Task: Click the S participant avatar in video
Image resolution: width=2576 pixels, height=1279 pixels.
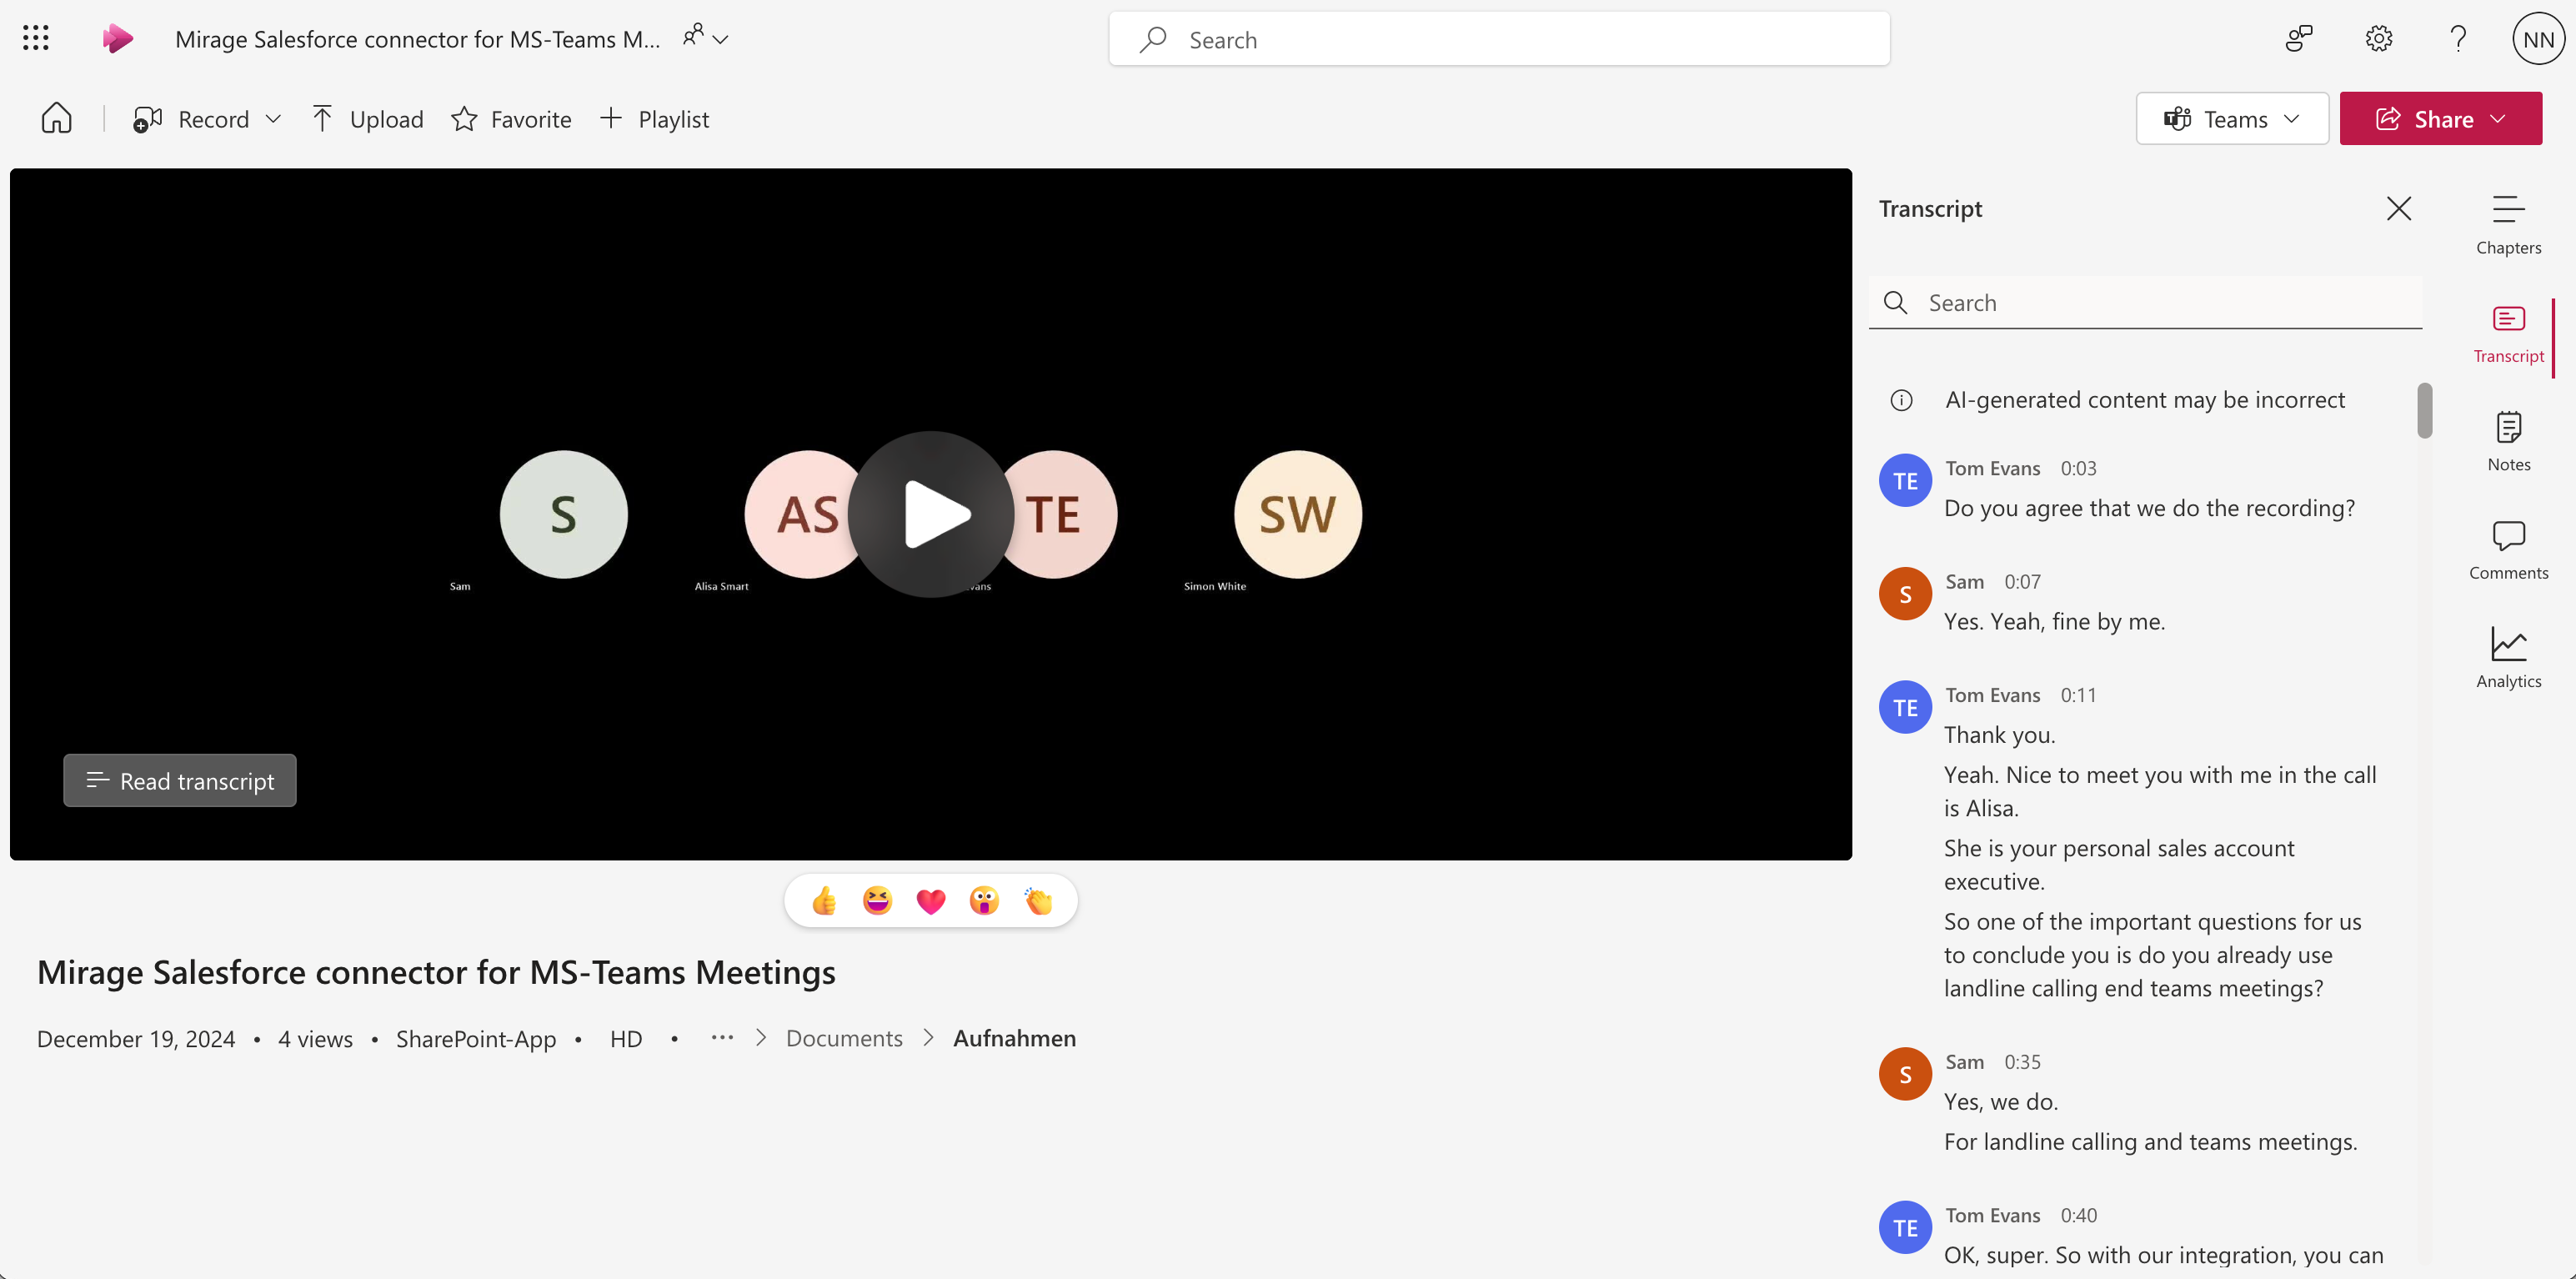Action: point(563,514)
